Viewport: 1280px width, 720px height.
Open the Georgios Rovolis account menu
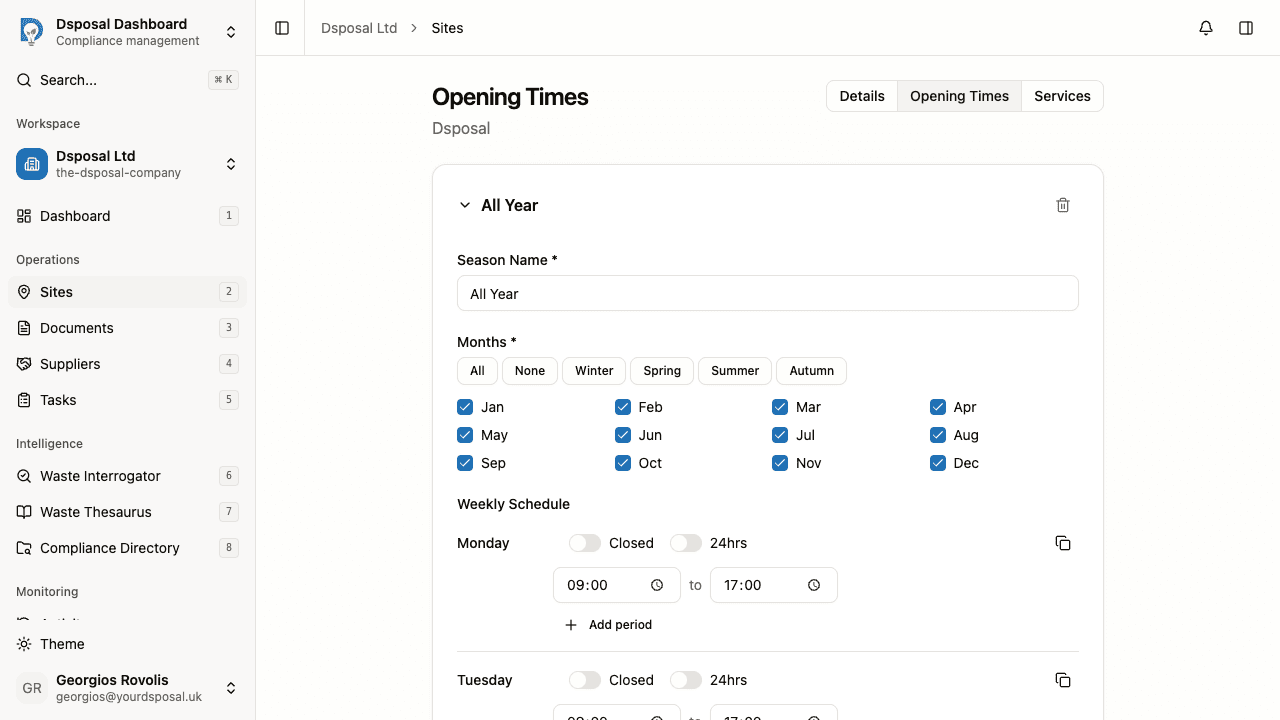coord(231,688)
